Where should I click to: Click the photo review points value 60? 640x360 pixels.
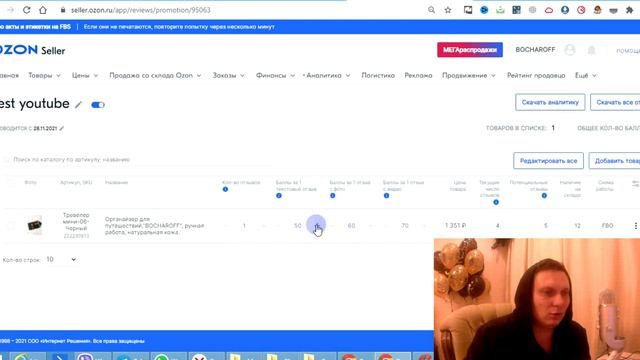point(351,226)
